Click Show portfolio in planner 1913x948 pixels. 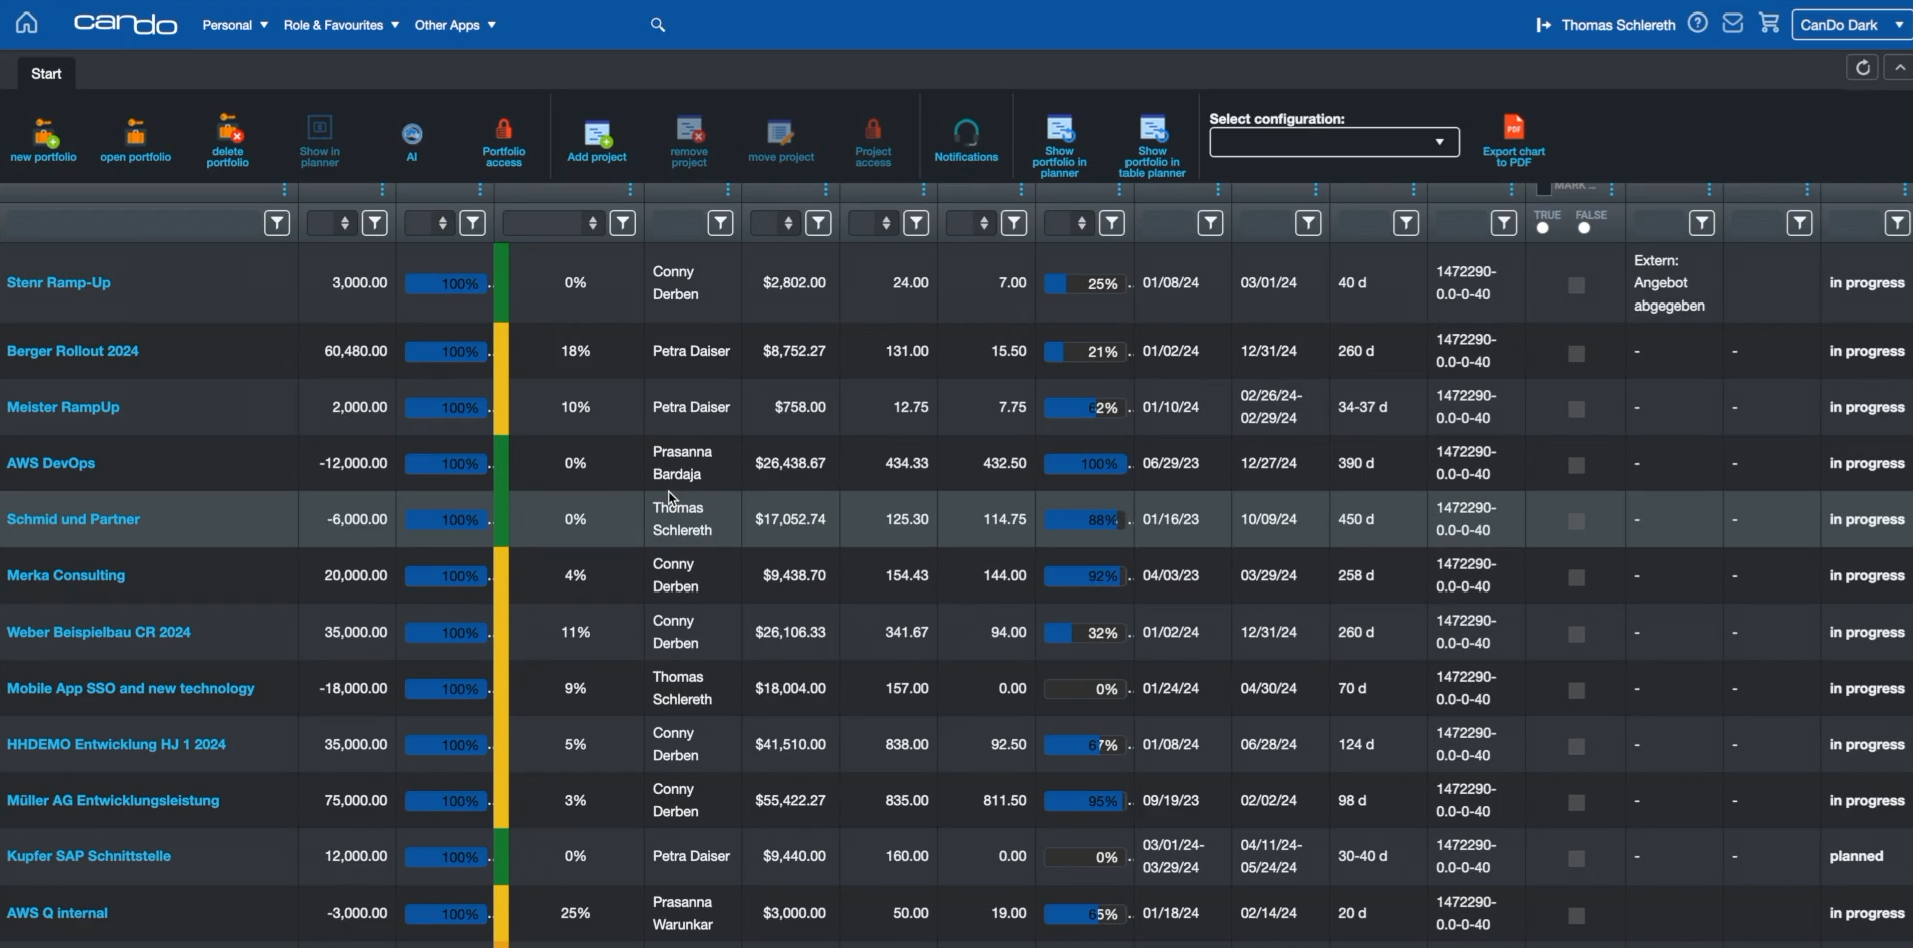pyautogui.click(x=1060, y=146)
